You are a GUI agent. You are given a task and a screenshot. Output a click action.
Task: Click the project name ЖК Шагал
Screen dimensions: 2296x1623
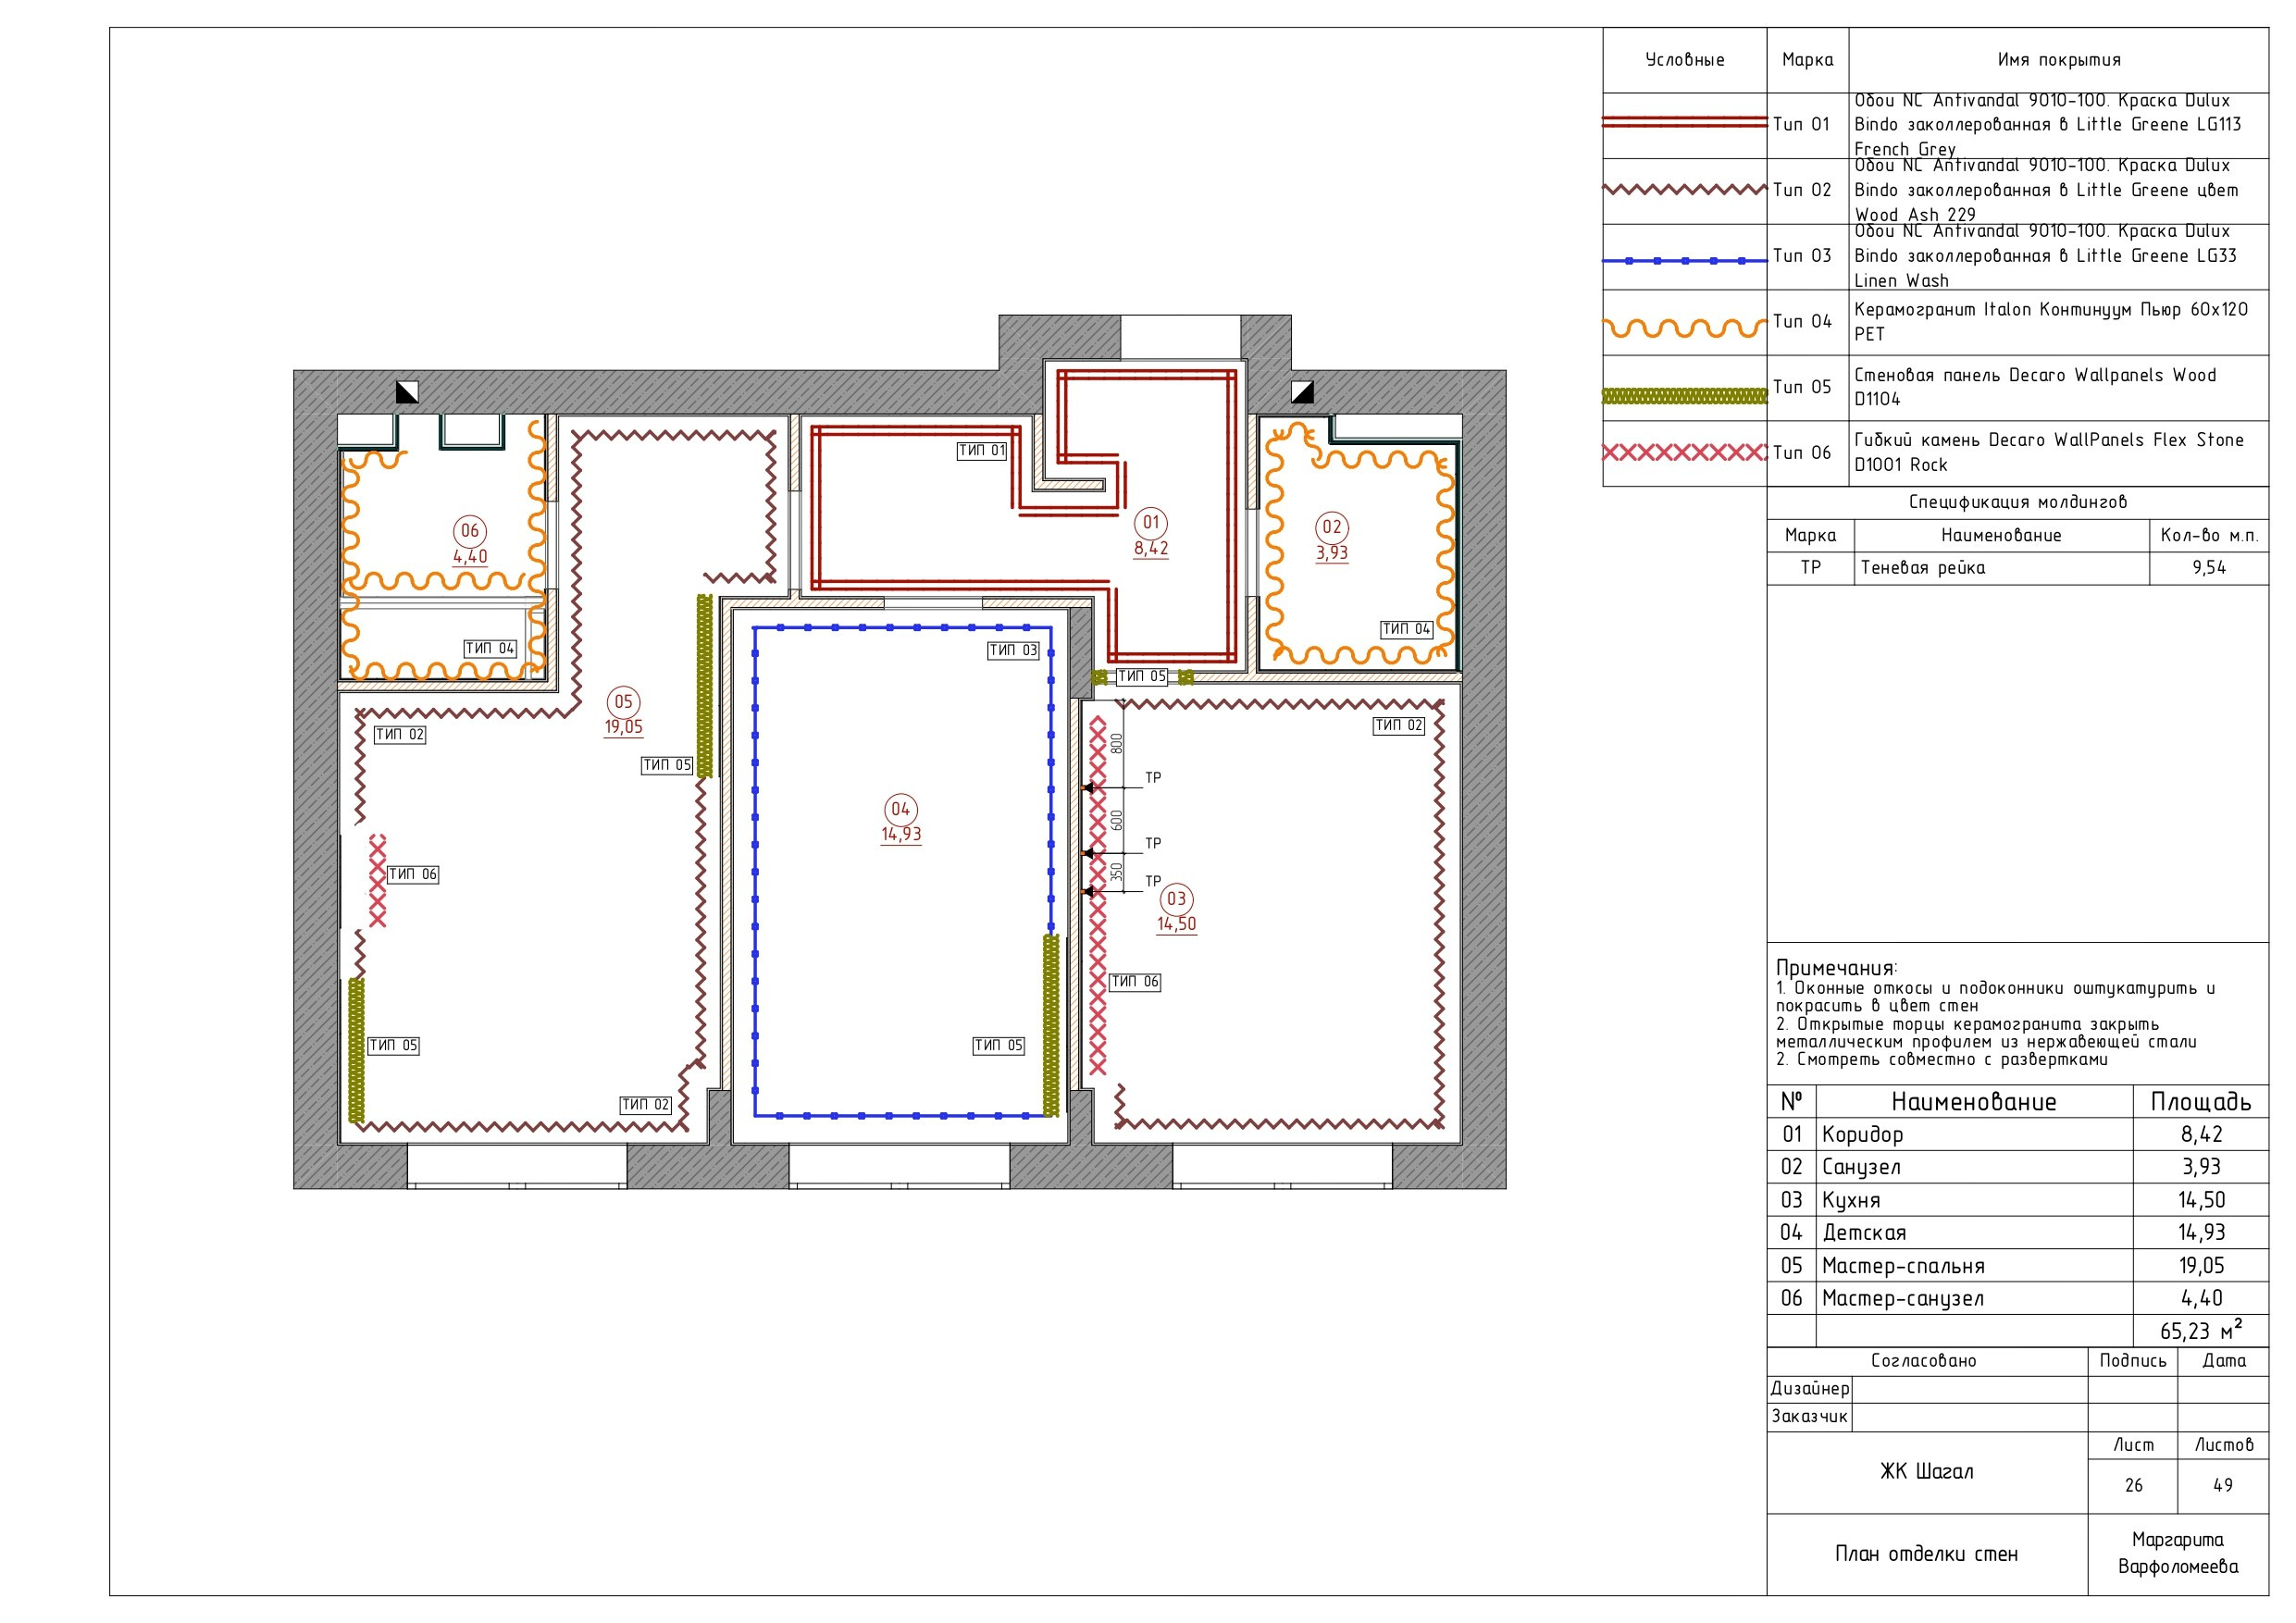tap(1926, 1471)
